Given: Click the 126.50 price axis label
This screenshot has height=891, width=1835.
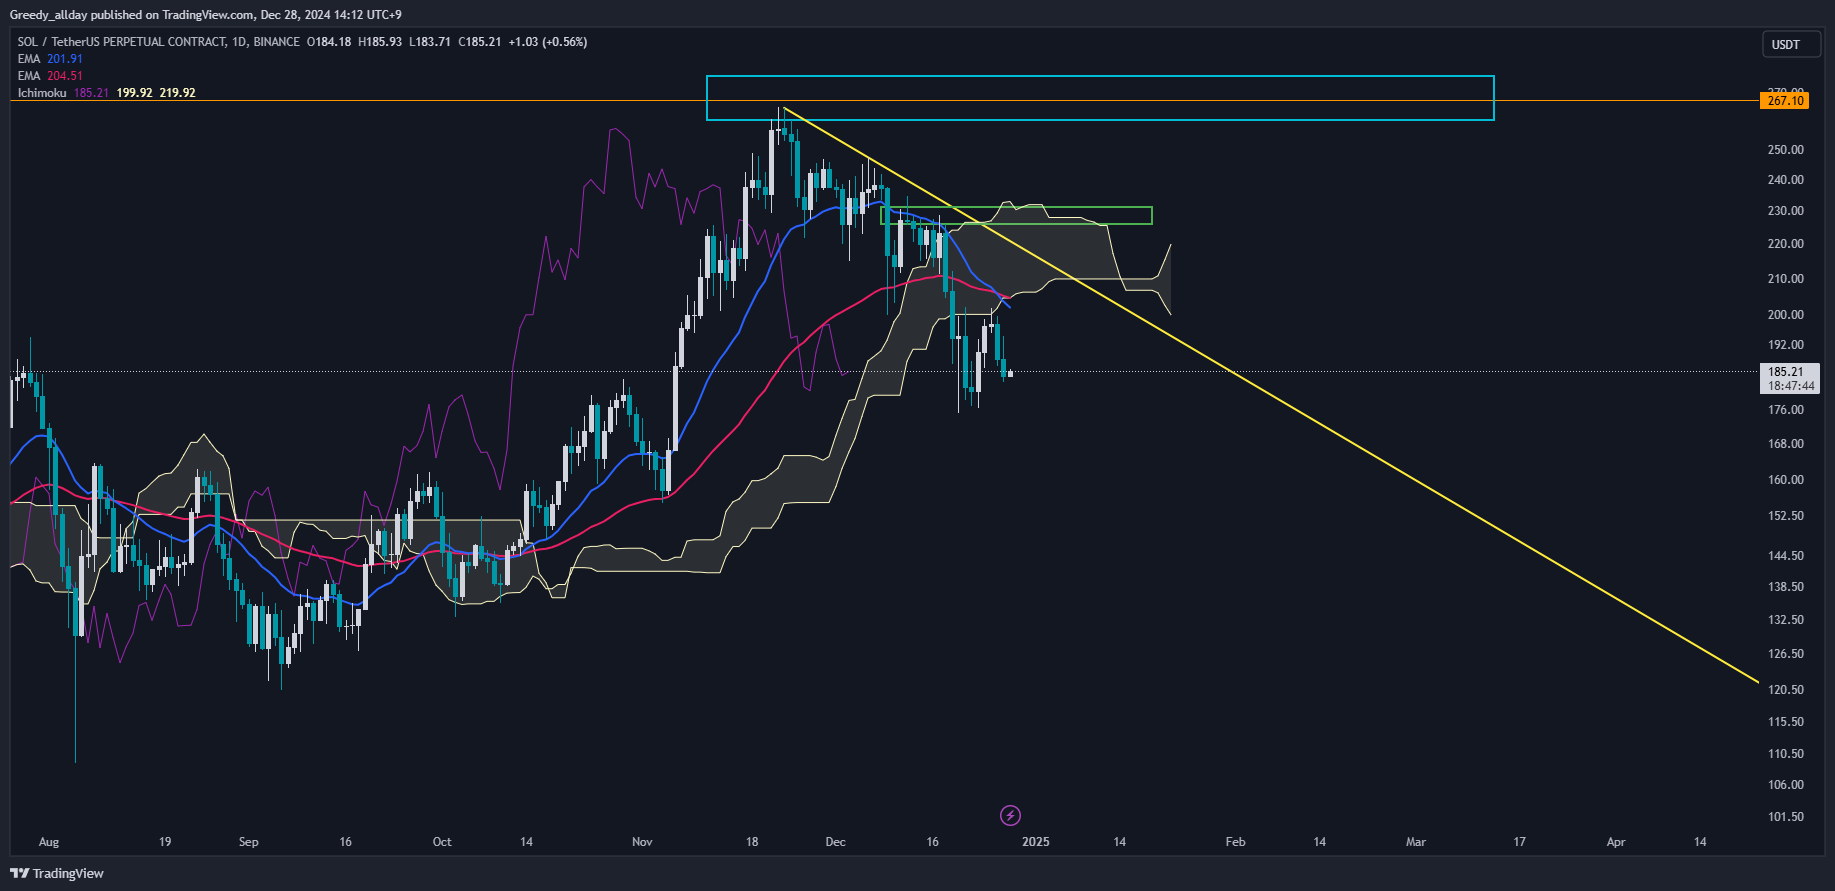Looking at the screenshot, I should click(x=1786, y=654).
